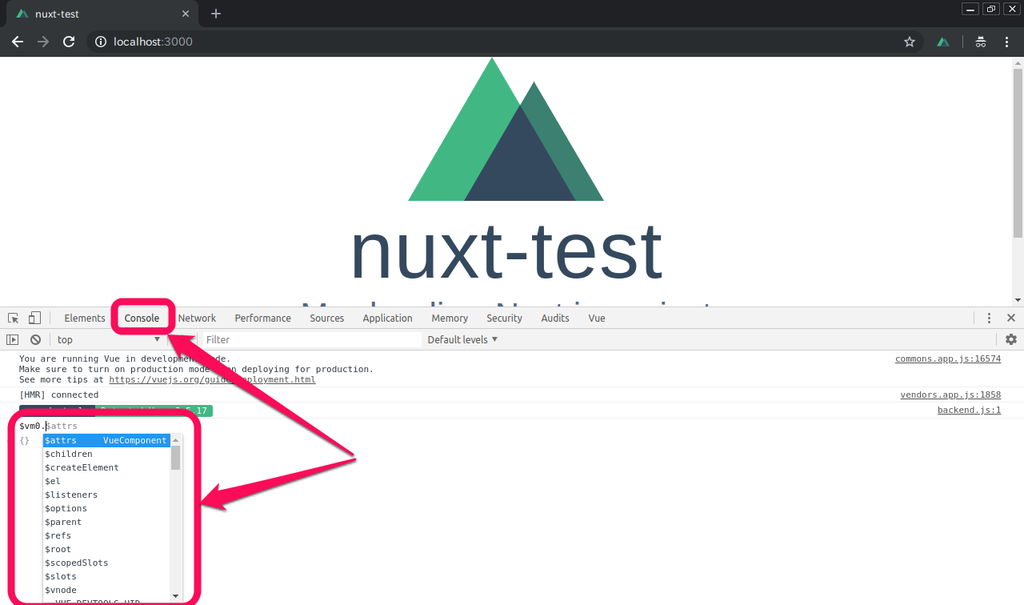Open console settings gear

click(1011, 340)
